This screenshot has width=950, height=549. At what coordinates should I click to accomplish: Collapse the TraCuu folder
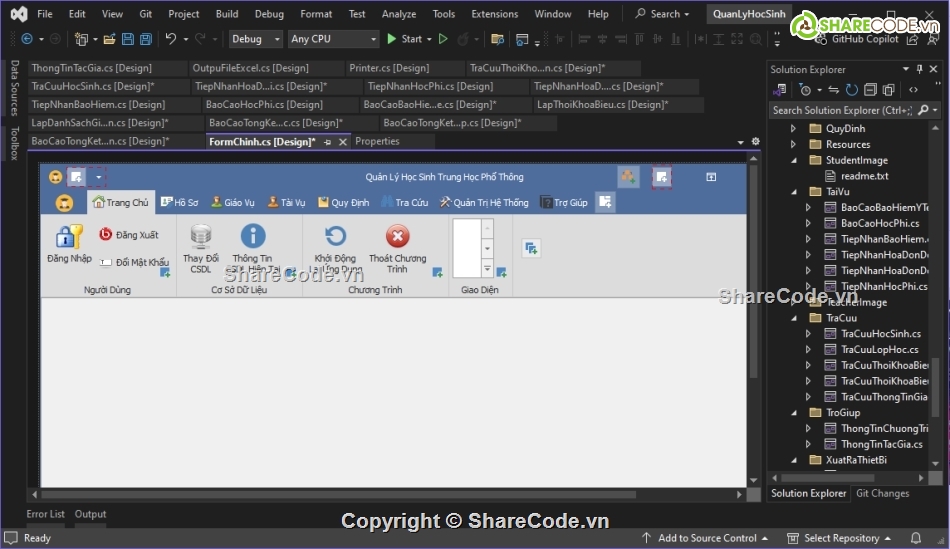(794, 318)
